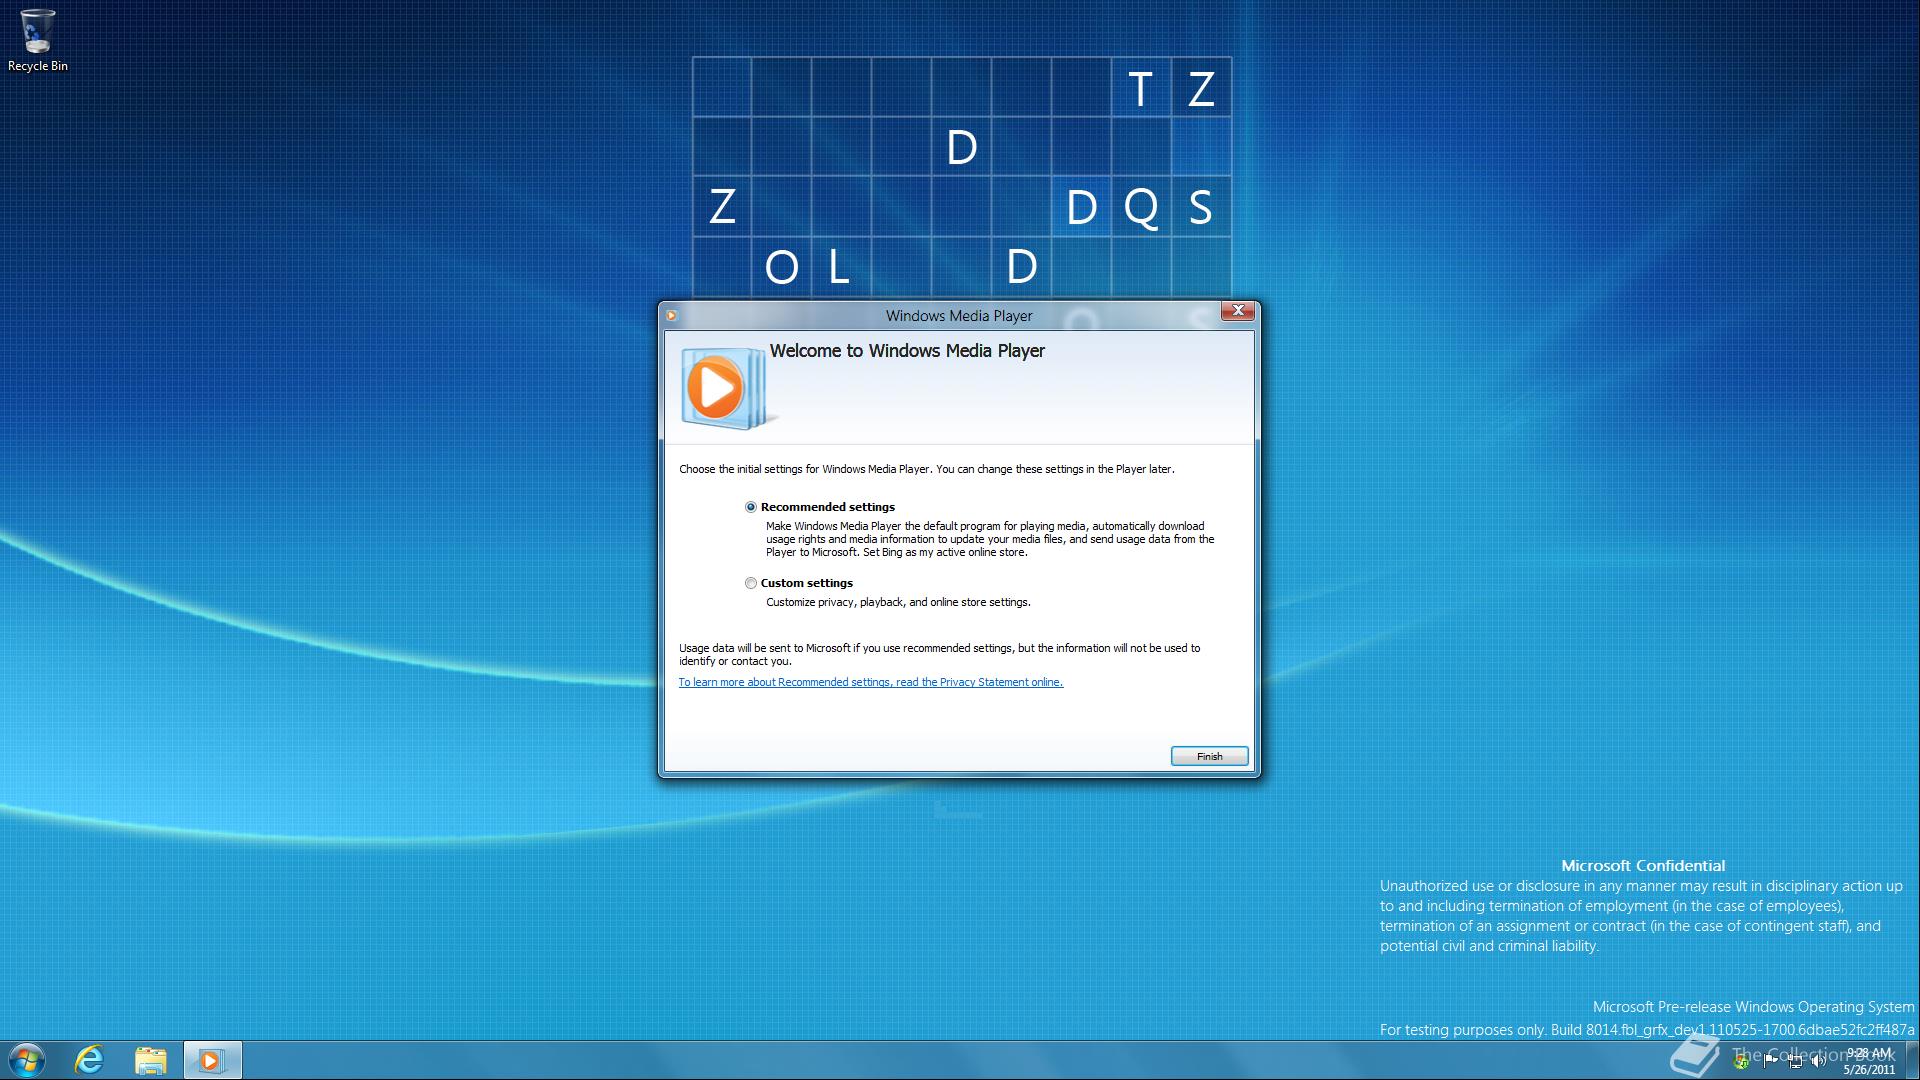Image resolution: width=1920 pixels, height=1080 pixels.
Task: Open the clock showing 5/26/2011
Action: [1869, 1061]
